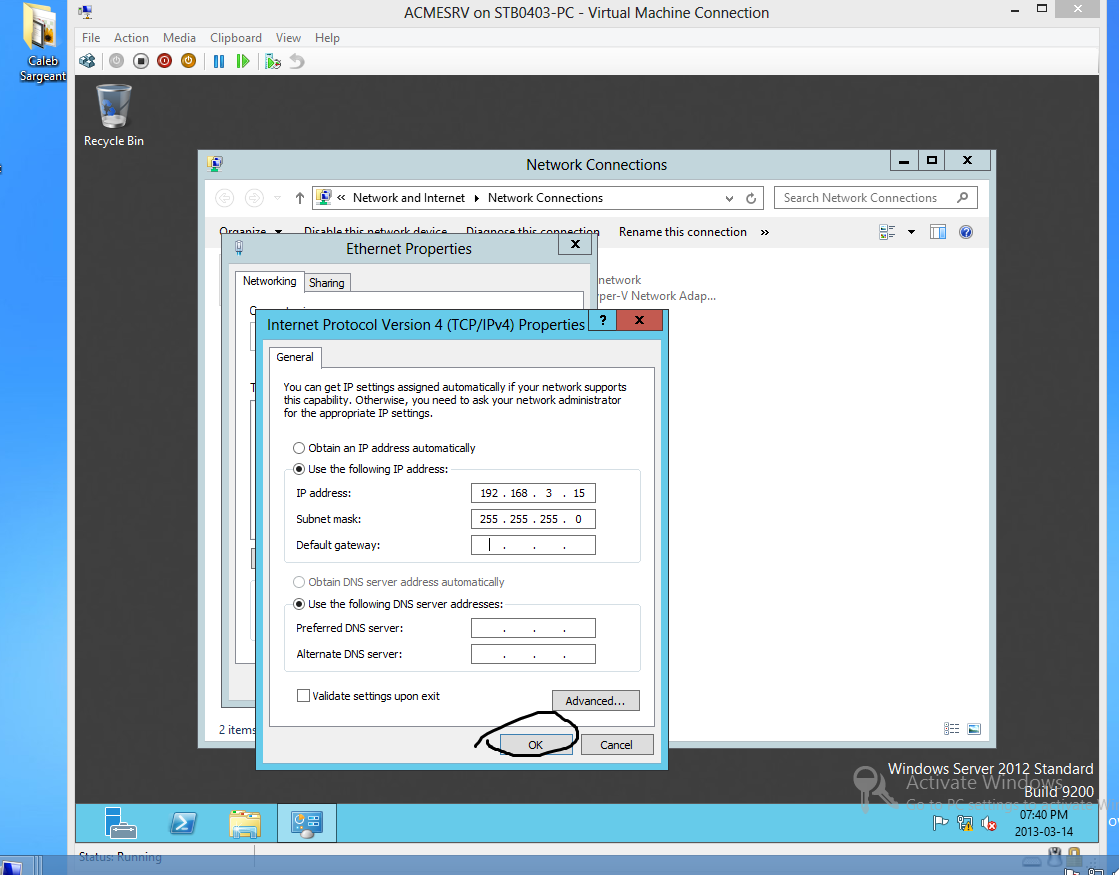
Task: Open the File menu
Action: click(91, 38)
